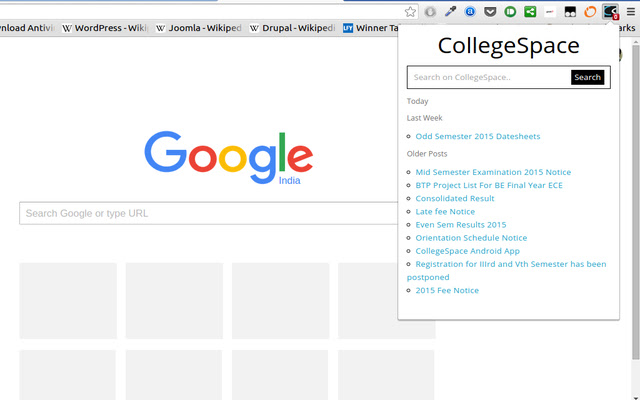Viewport: 640px width, 400px height.
Task: Click the 'Last Week' section heading
Action: 424,118
